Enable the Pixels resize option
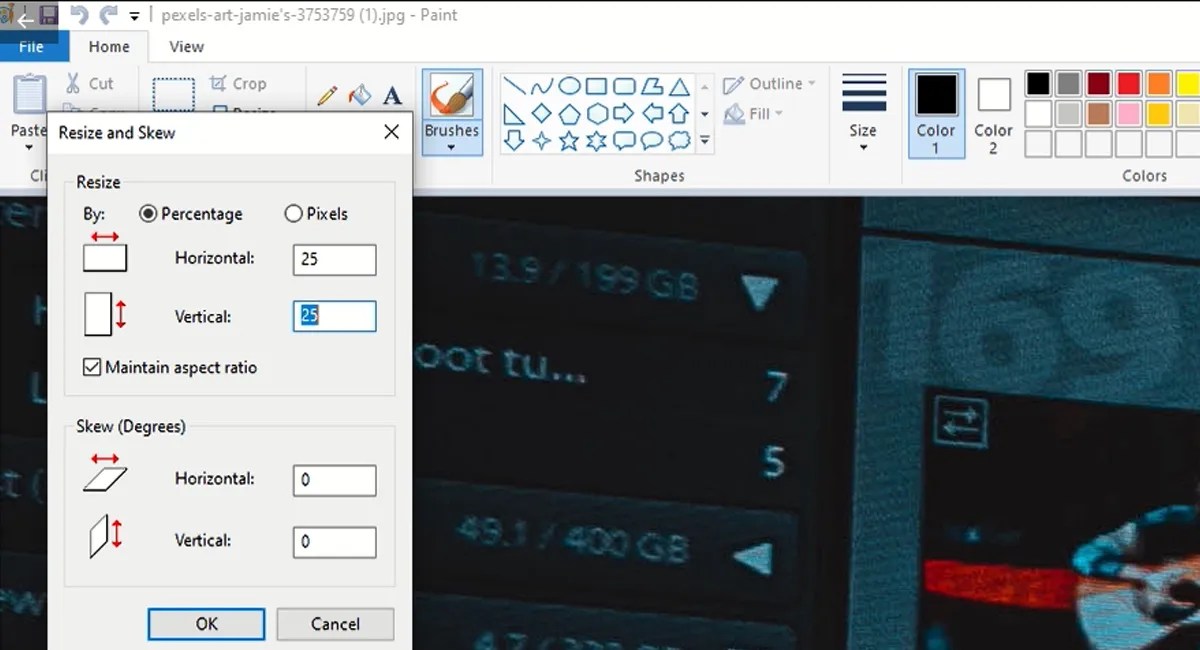 294,213
